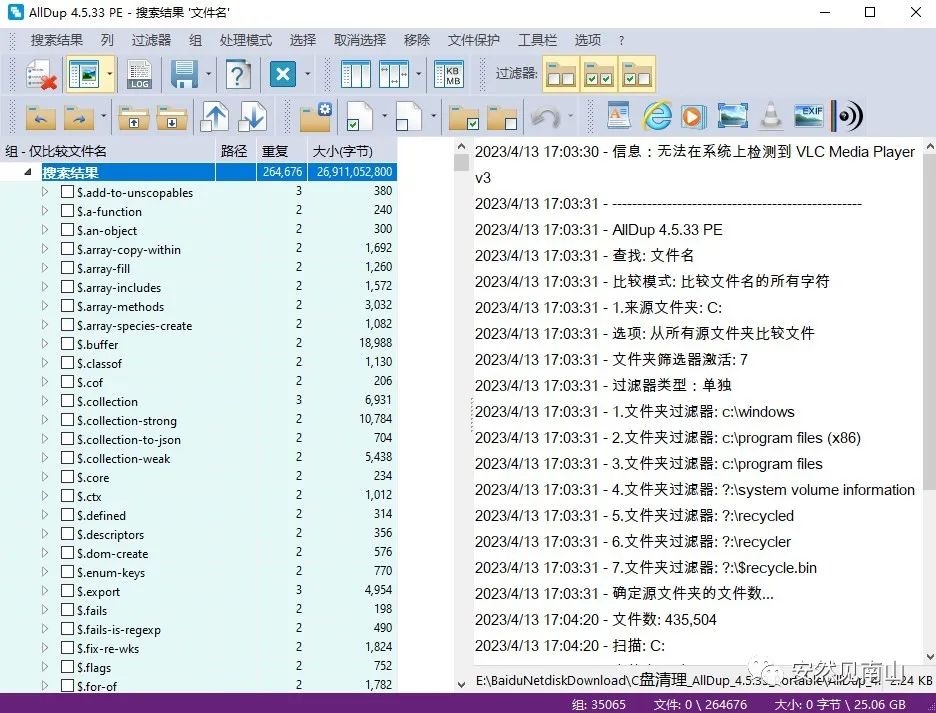Click the Internet Explorer viewer icon
The image size is (936, 713).
(657, 115)
